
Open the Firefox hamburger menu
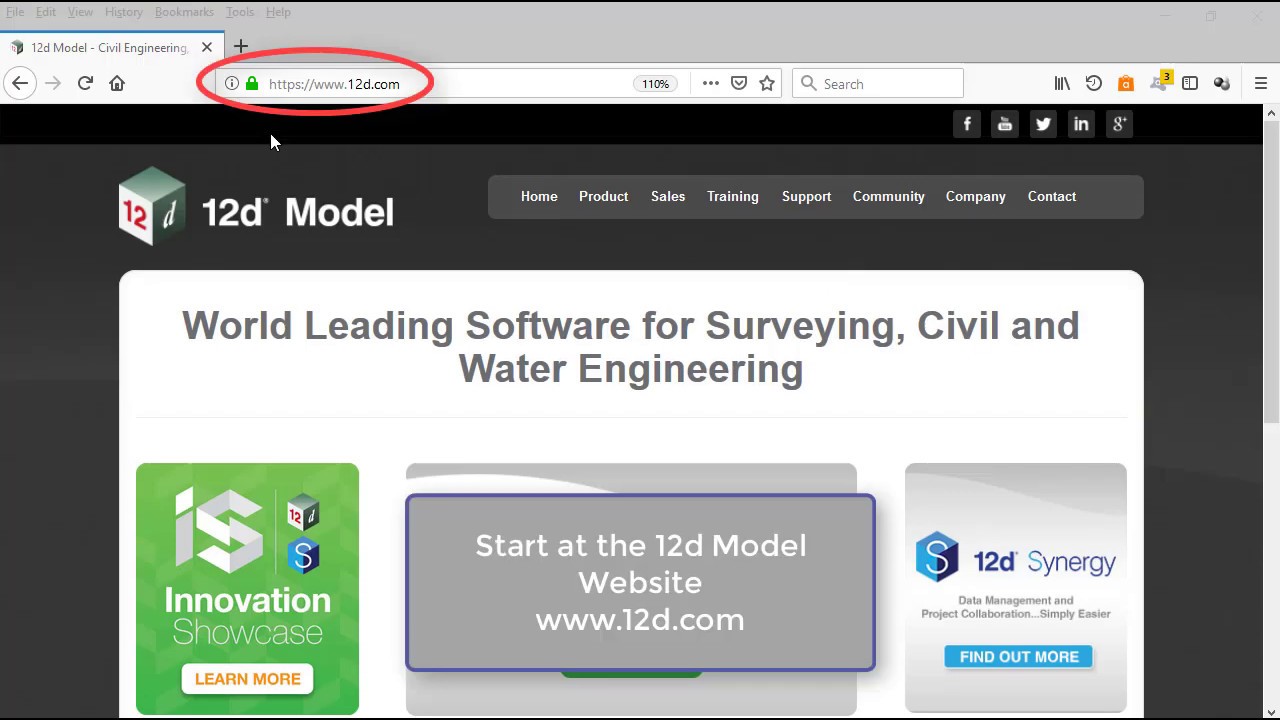pyautogui.click(x=1261, y=84)
